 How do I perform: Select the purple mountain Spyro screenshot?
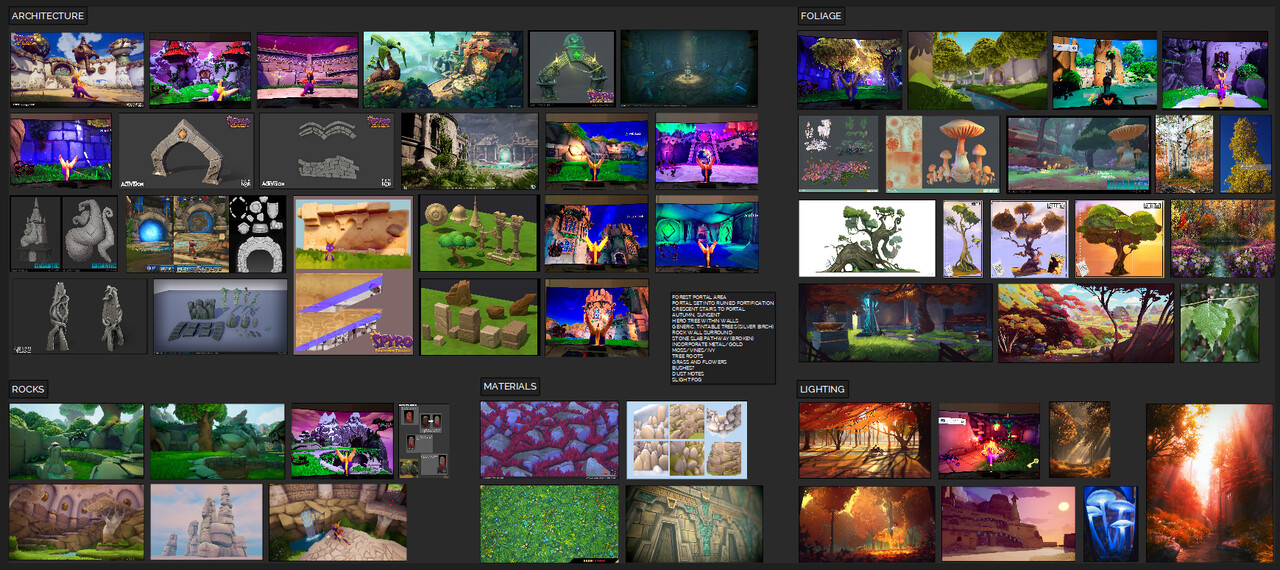click(x=342, y=441)
